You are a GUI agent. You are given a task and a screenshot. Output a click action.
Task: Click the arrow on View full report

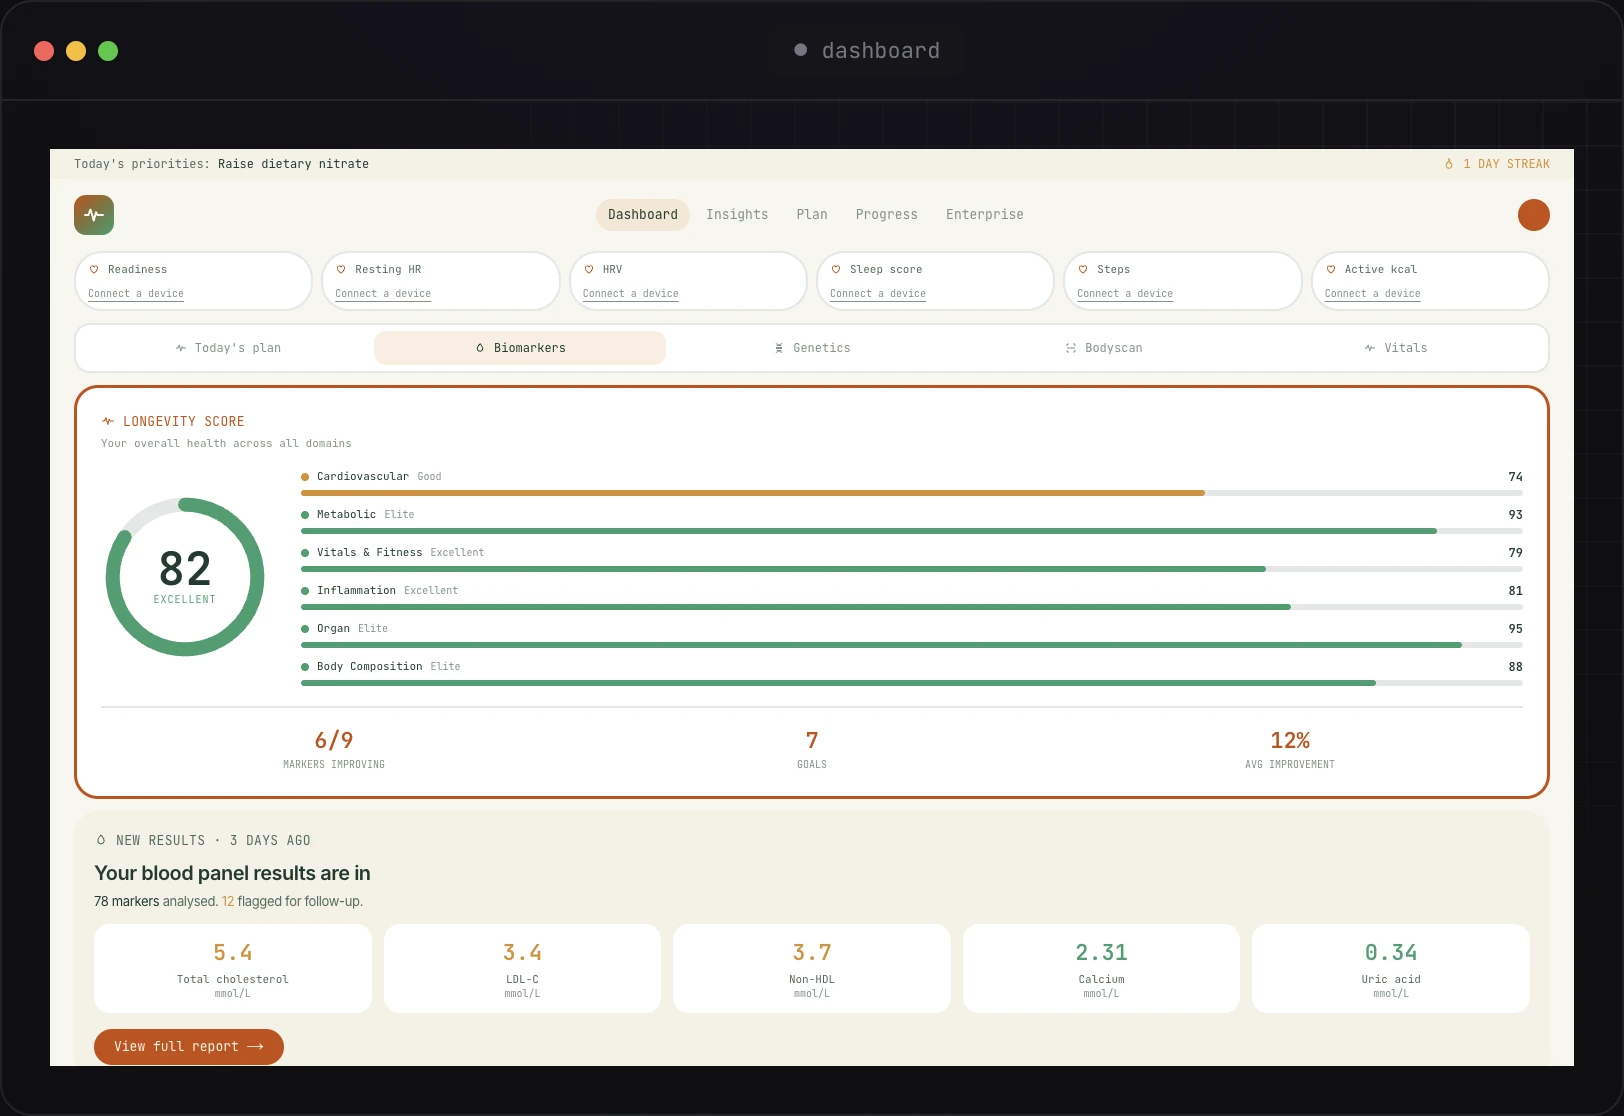pyautogui.click(x=255, y=1047)
